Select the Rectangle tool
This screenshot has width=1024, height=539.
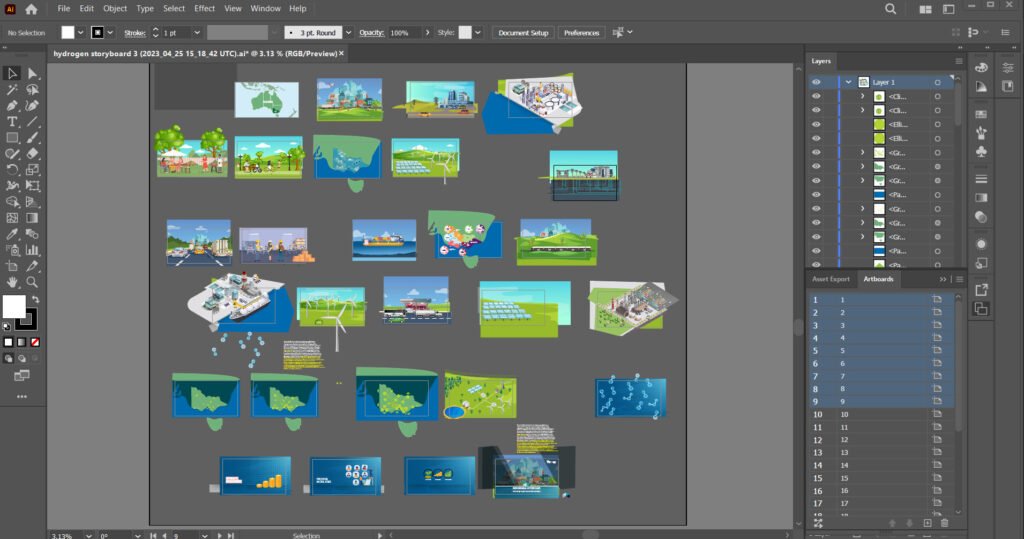pos(12,138)
